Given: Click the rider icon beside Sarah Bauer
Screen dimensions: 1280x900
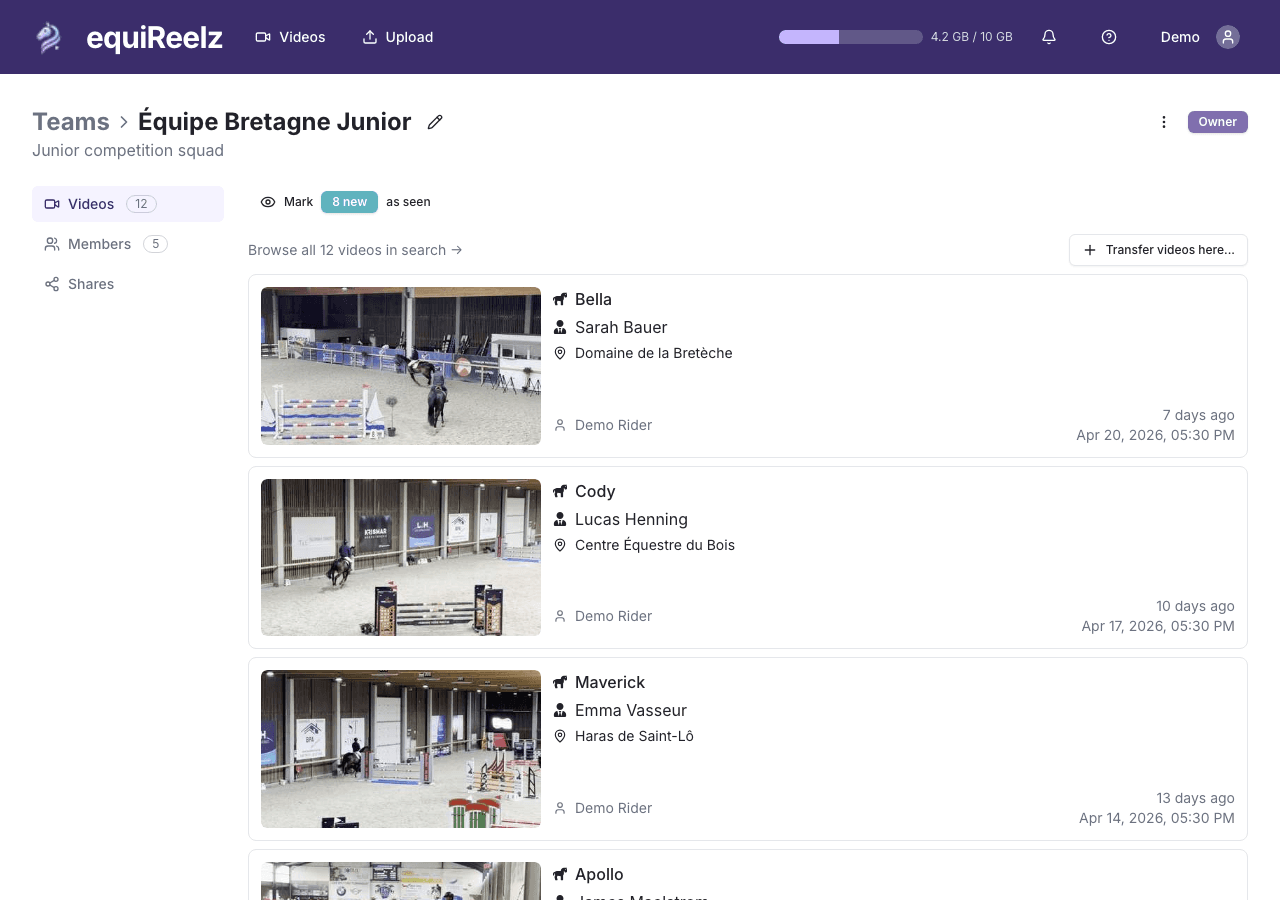Looking at the screenshot, I should tap(560, 327).
